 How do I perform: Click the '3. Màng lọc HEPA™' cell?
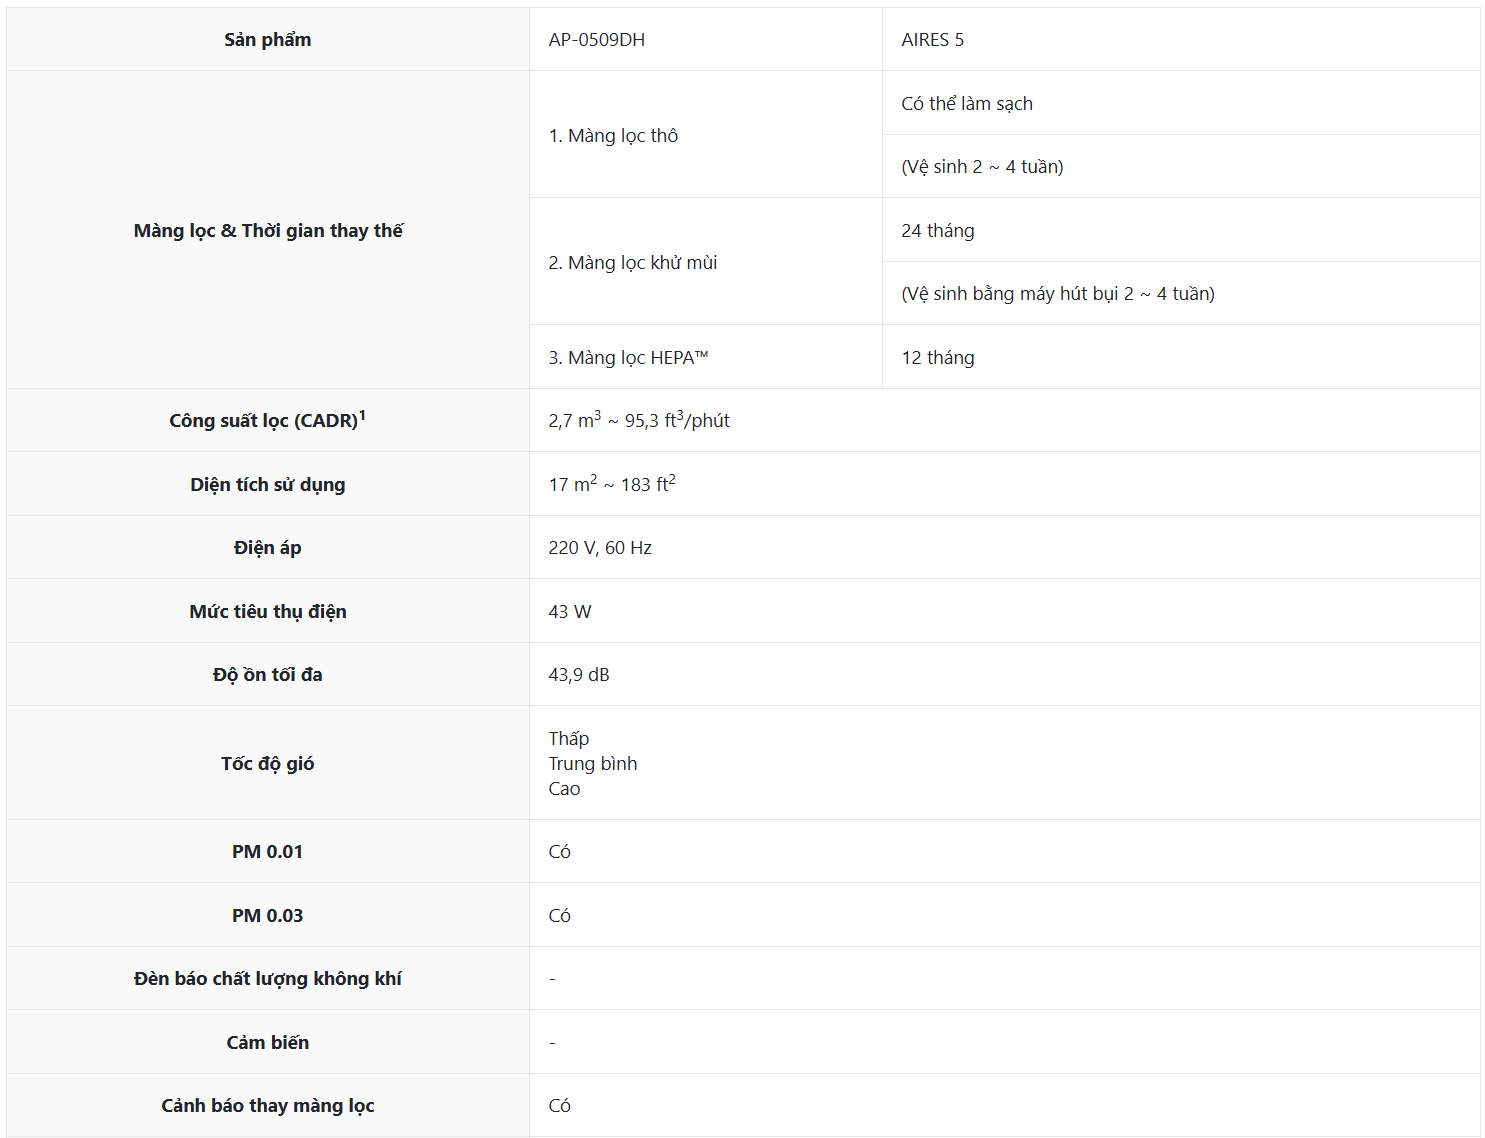627,358
